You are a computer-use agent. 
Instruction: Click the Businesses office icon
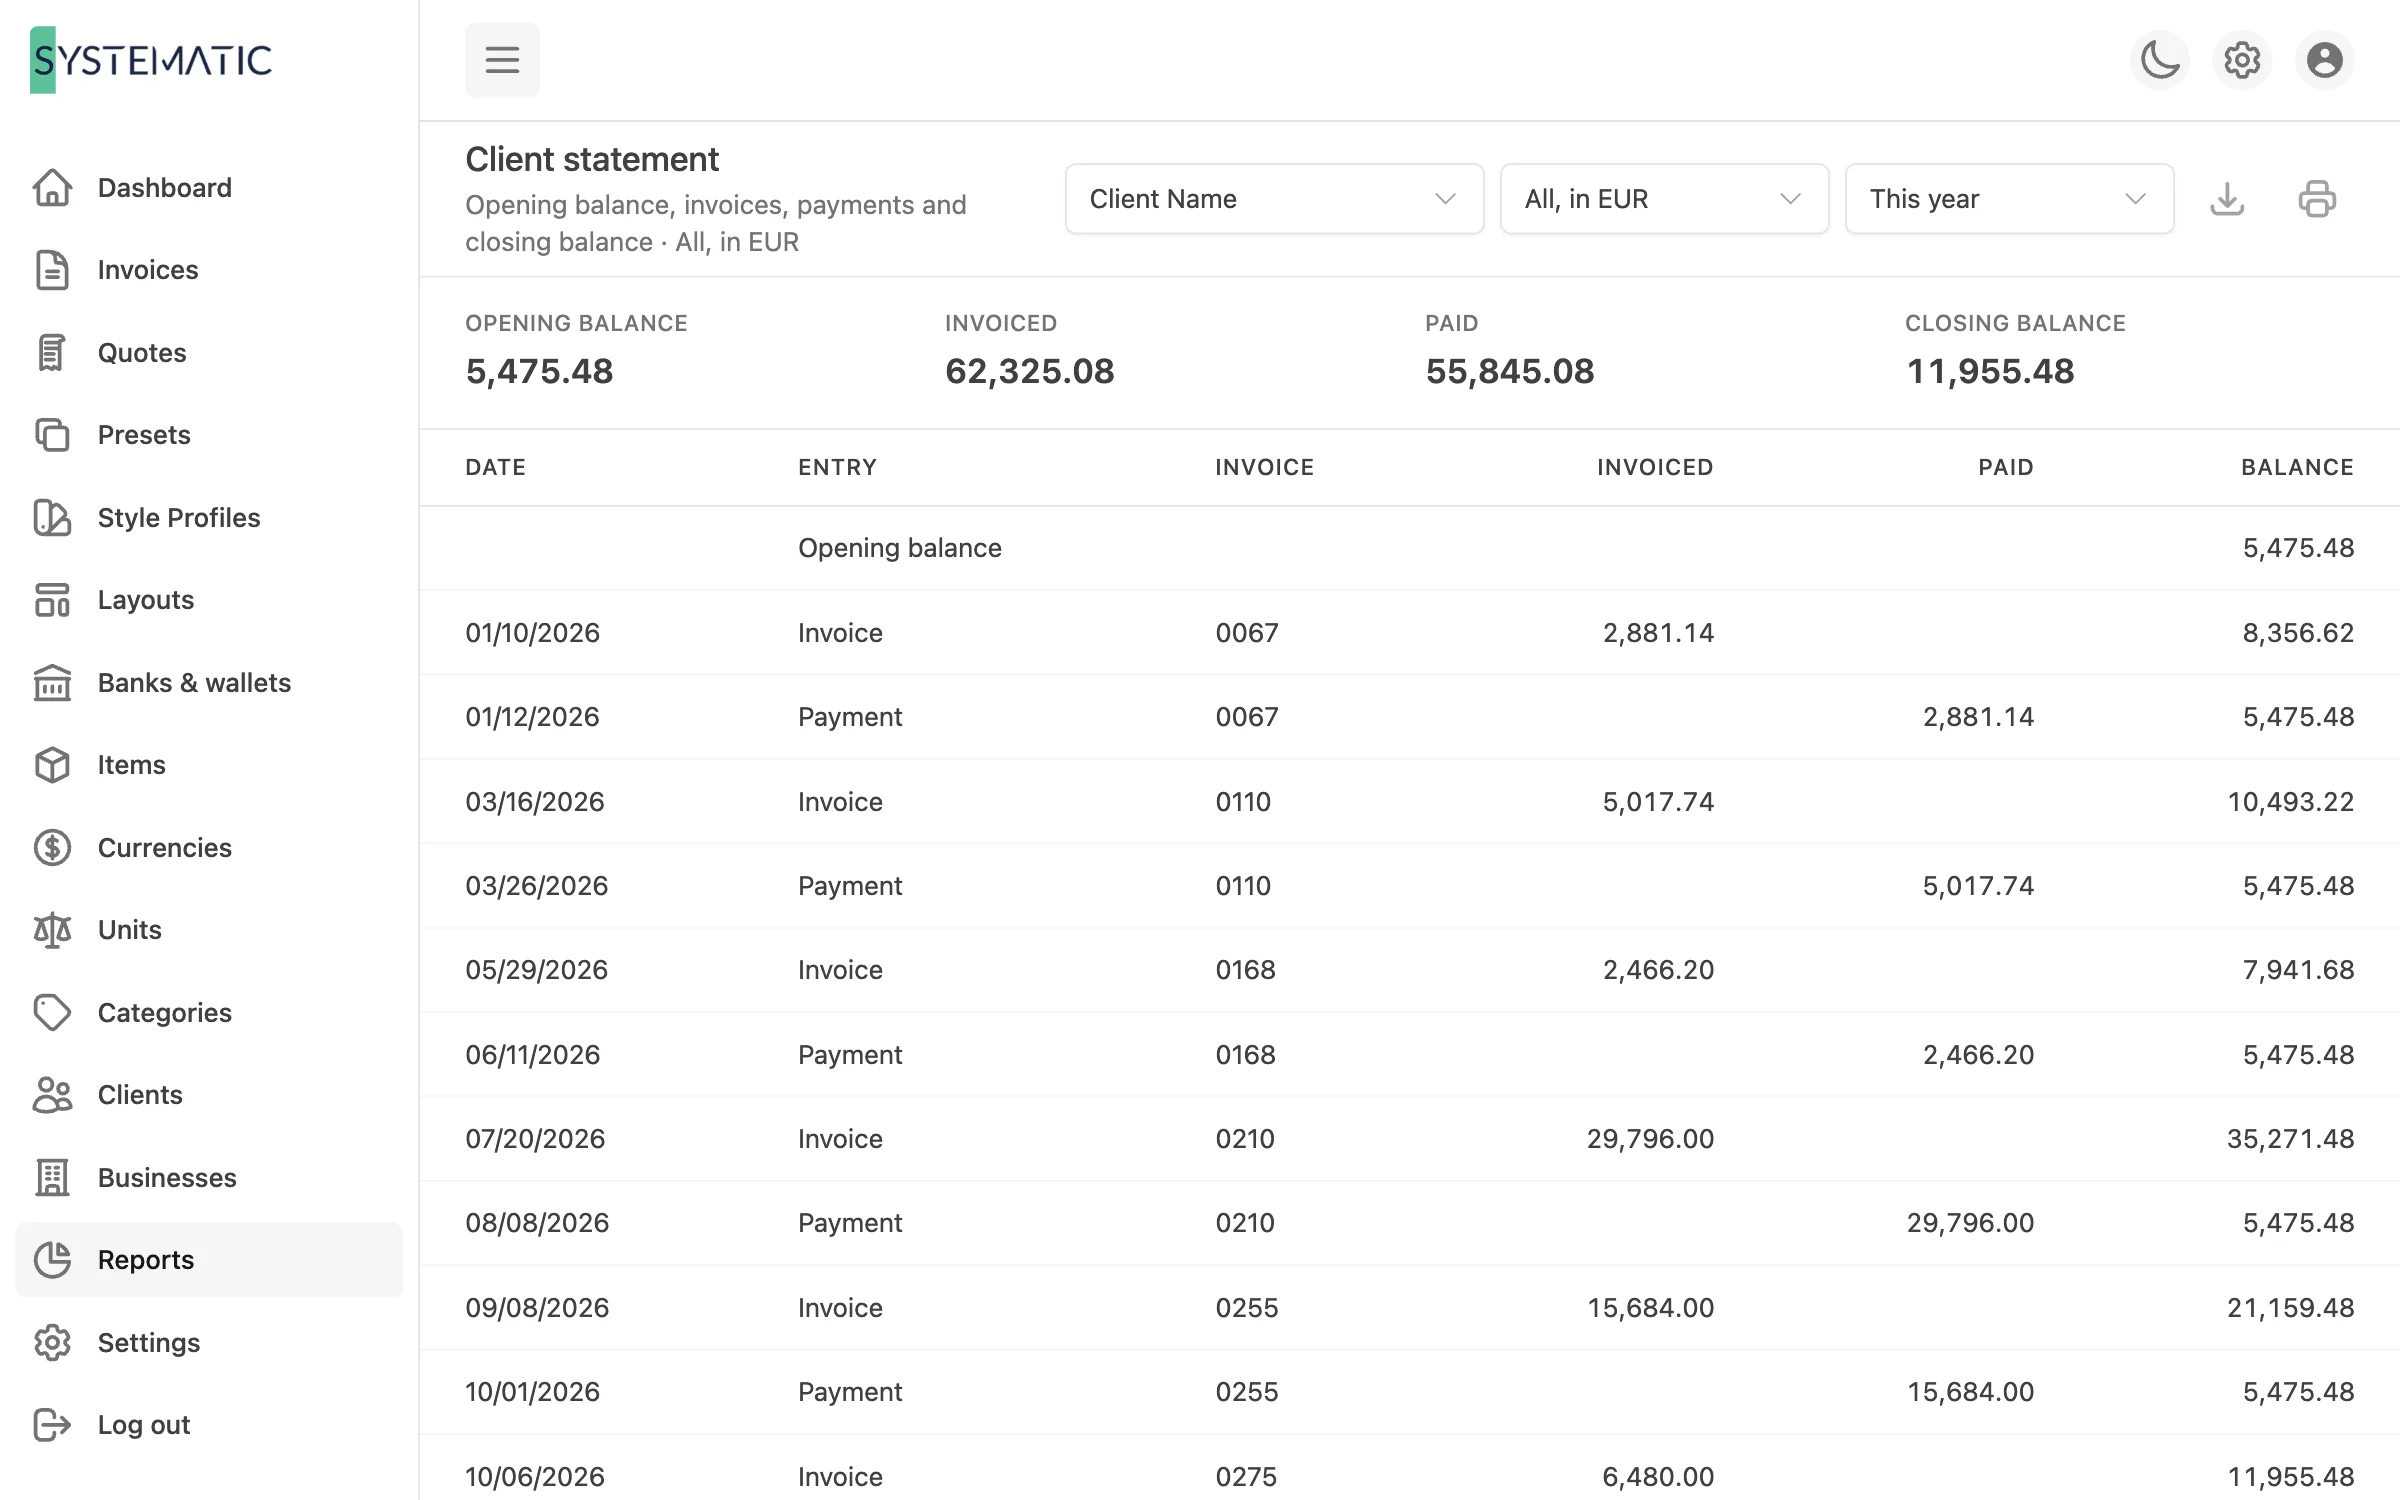point(52,1178)
